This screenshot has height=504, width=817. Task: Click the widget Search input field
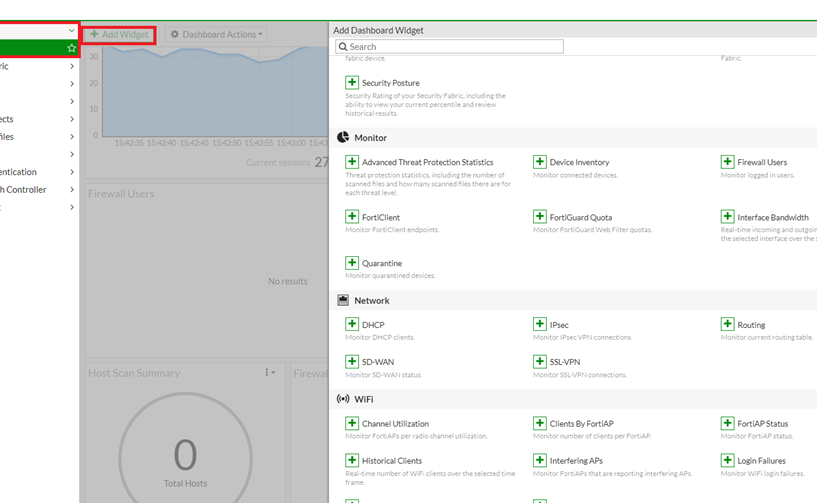click(449, 47)
